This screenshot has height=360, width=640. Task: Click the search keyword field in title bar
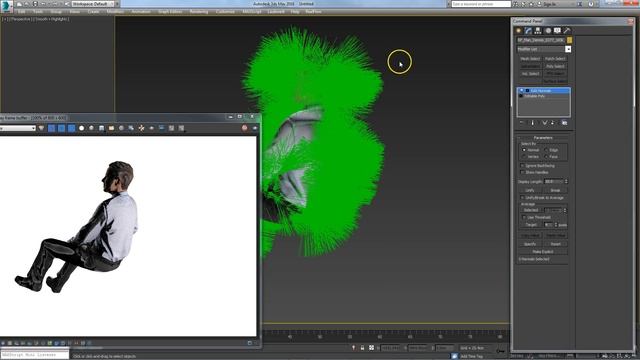point(481,4)
